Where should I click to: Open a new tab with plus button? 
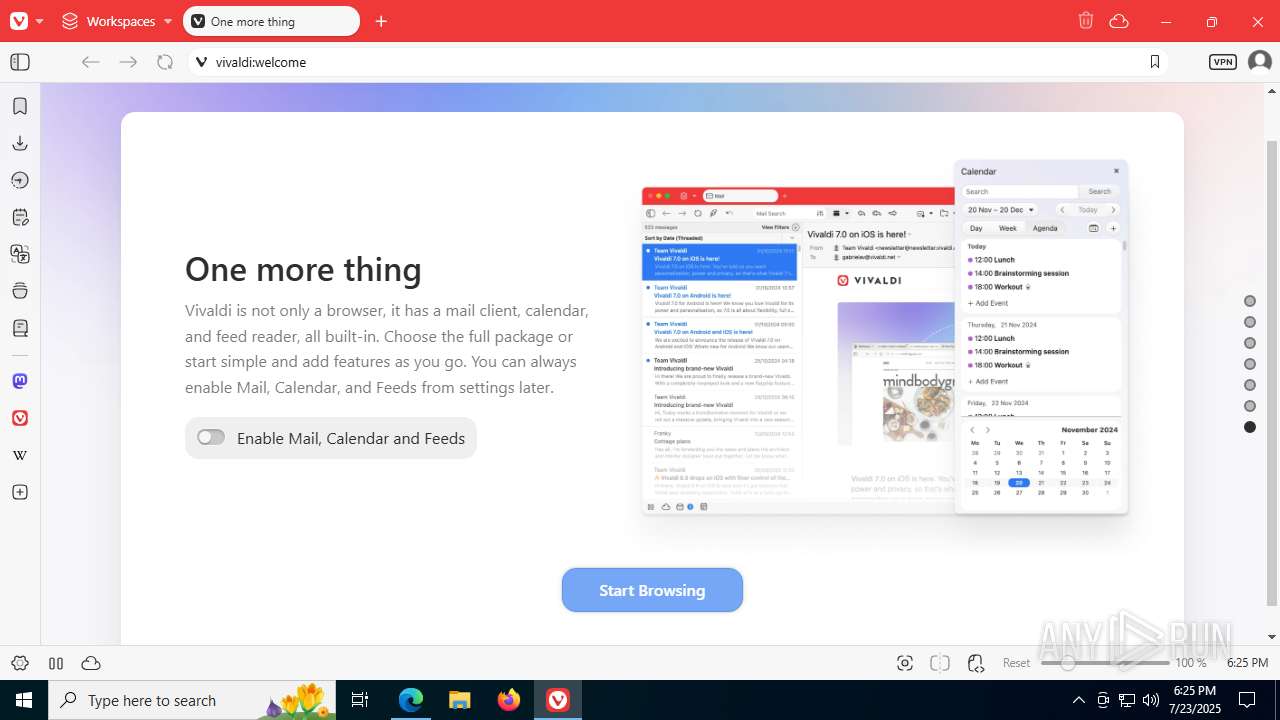[381, 21]
